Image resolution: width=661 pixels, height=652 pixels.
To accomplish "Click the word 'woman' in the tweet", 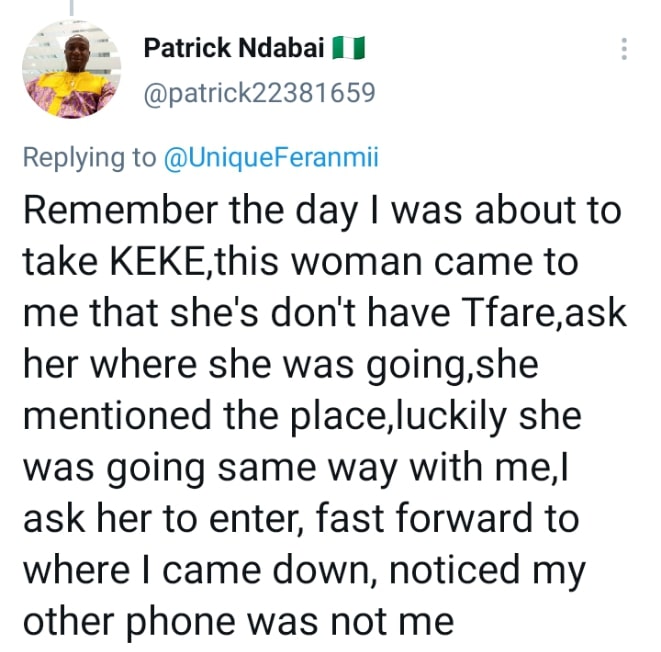I will (357, 262).
